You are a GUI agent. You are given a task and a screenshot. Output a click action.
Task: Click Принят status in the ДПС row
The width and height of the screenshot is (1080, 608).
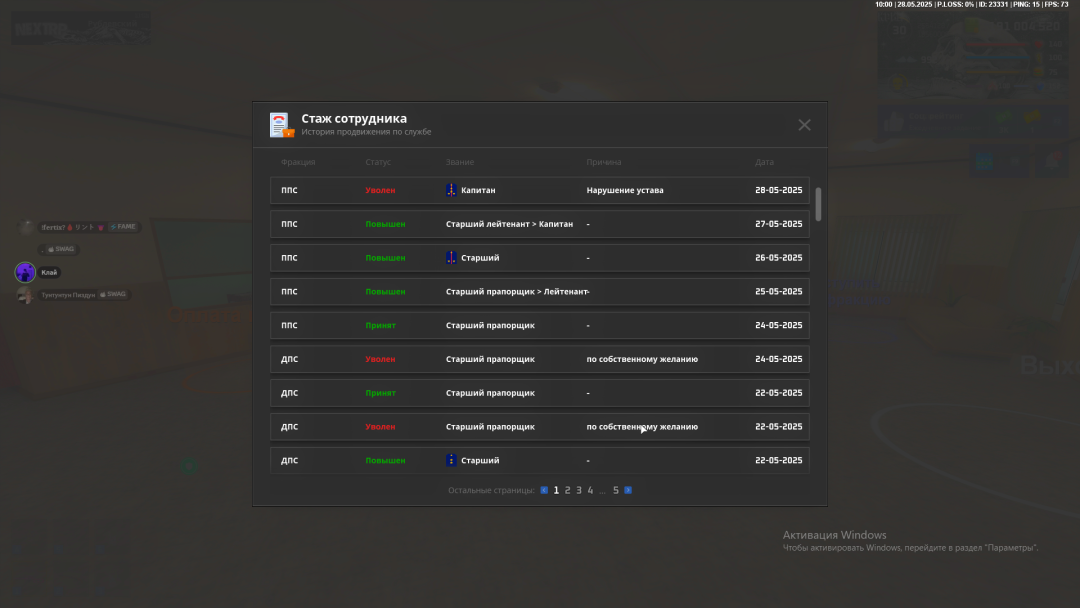[380, 392]
